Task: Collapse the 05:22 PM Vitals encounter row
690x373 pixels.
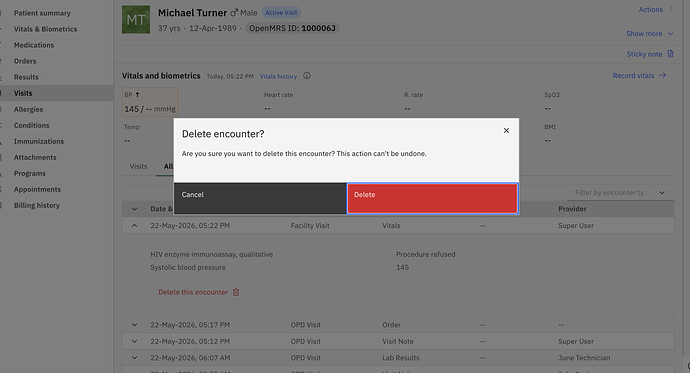Action: [x=135, y=226]
